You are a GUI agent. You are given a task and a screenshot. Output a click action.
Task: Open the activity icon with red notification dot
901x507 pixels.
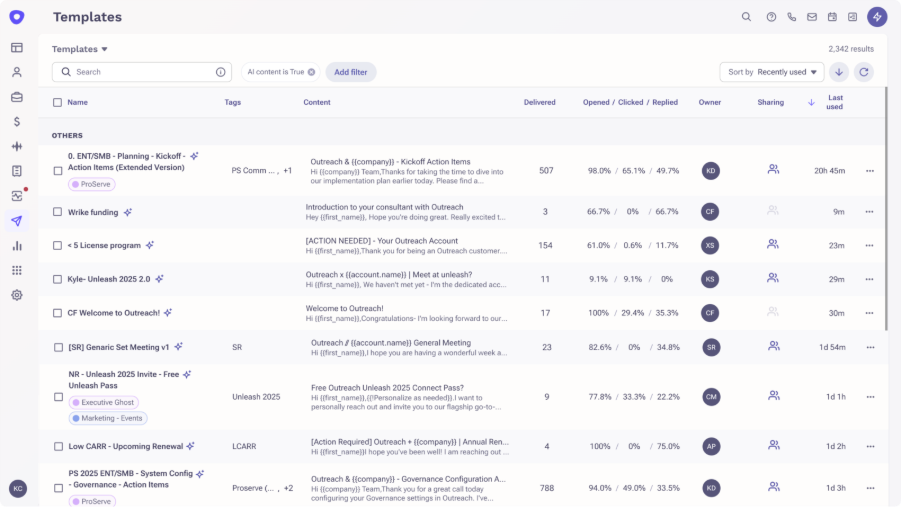click(x=17, y=196)
